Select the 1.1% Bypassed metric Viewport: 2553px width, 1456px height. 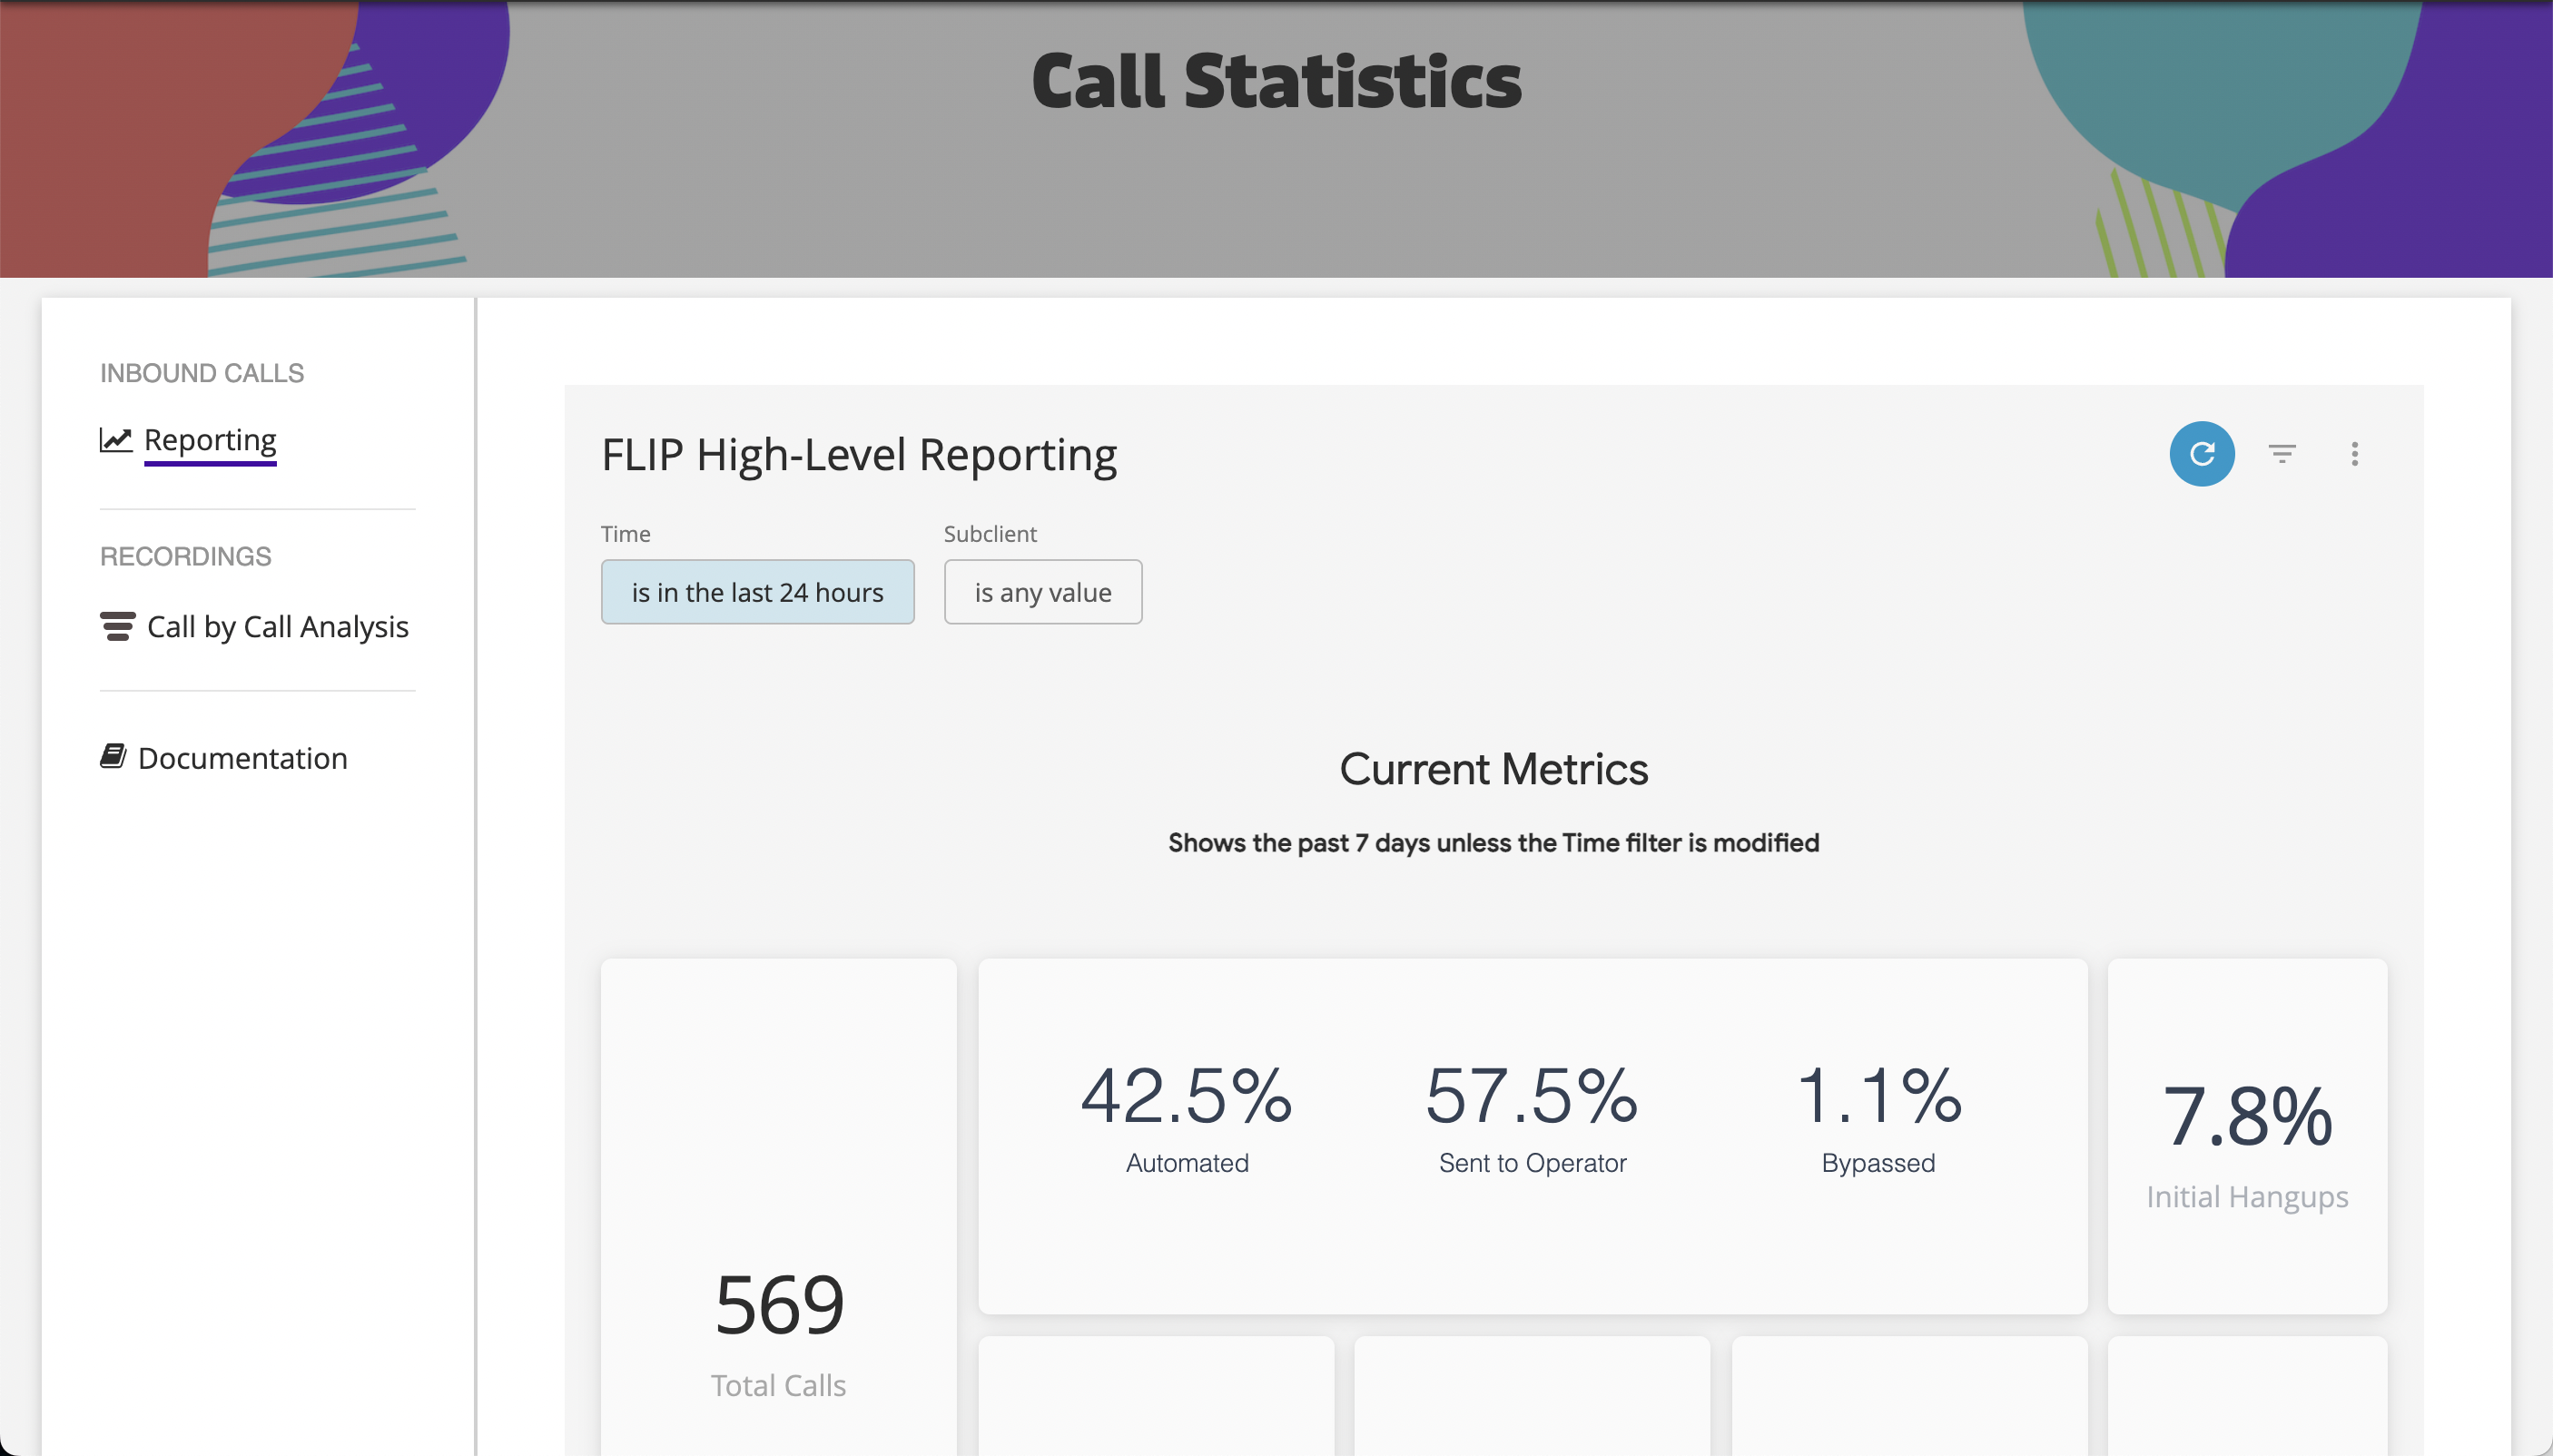point(1878,1115)
